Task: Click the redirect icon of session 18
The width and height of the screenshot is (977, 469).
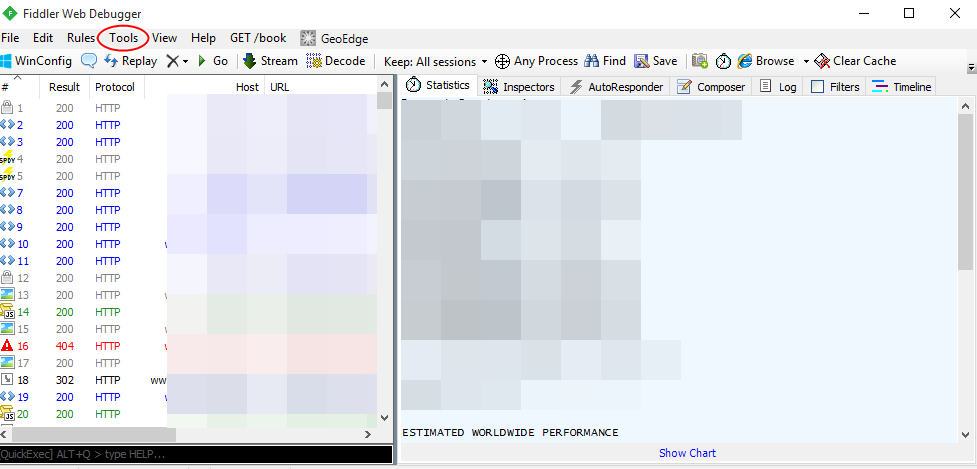Action: pos(7,379)
